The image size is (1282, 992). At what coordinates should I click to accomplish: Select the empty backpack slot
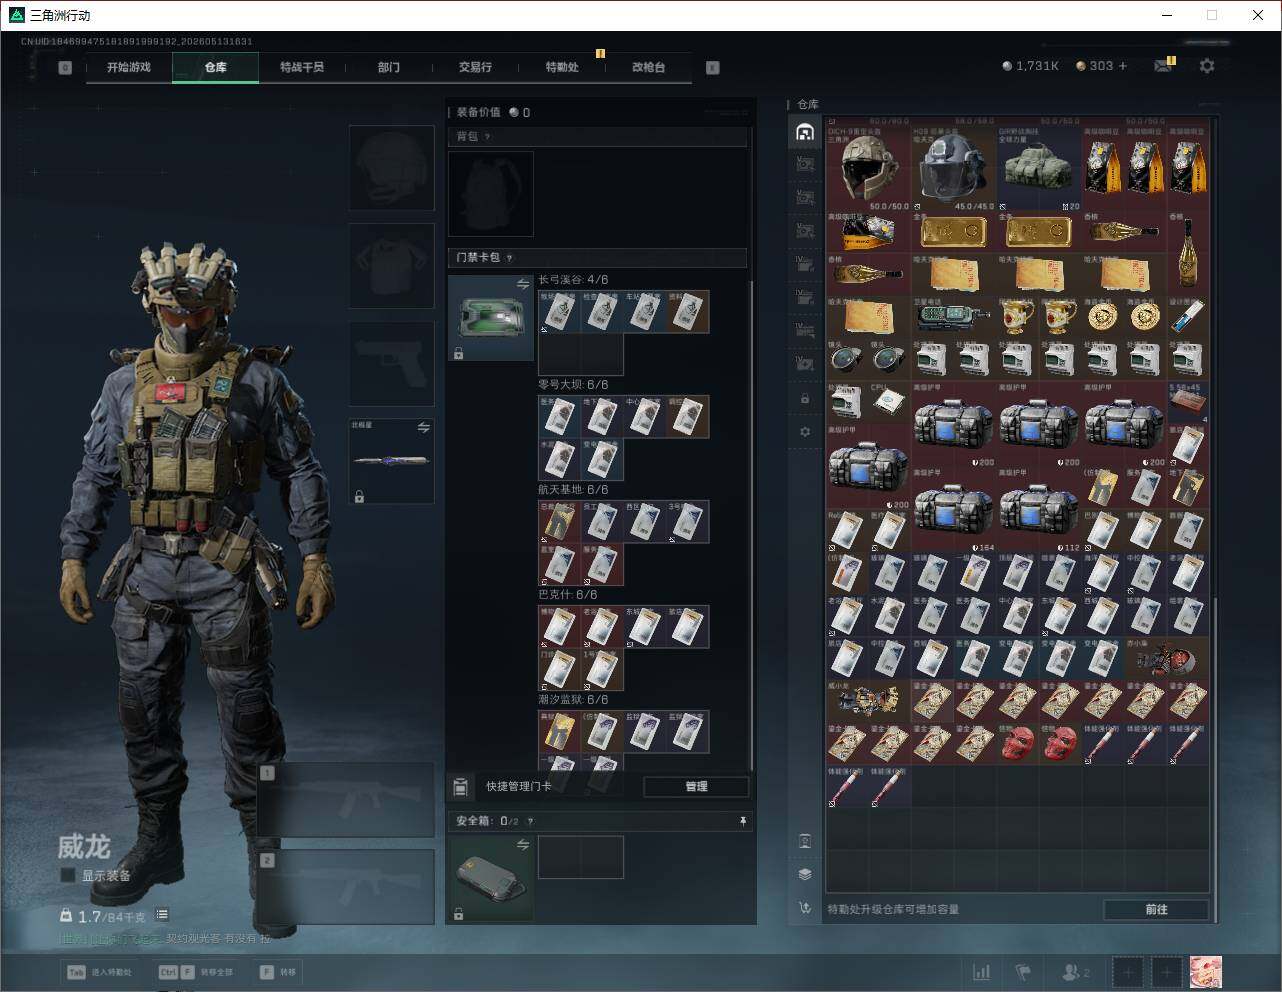[x=491, y=194]
